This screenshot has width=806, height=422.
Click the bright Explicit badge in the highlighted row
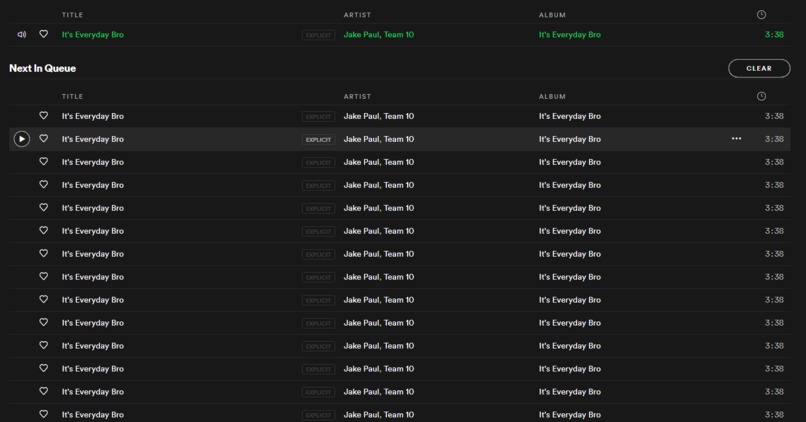click(318, 139)
